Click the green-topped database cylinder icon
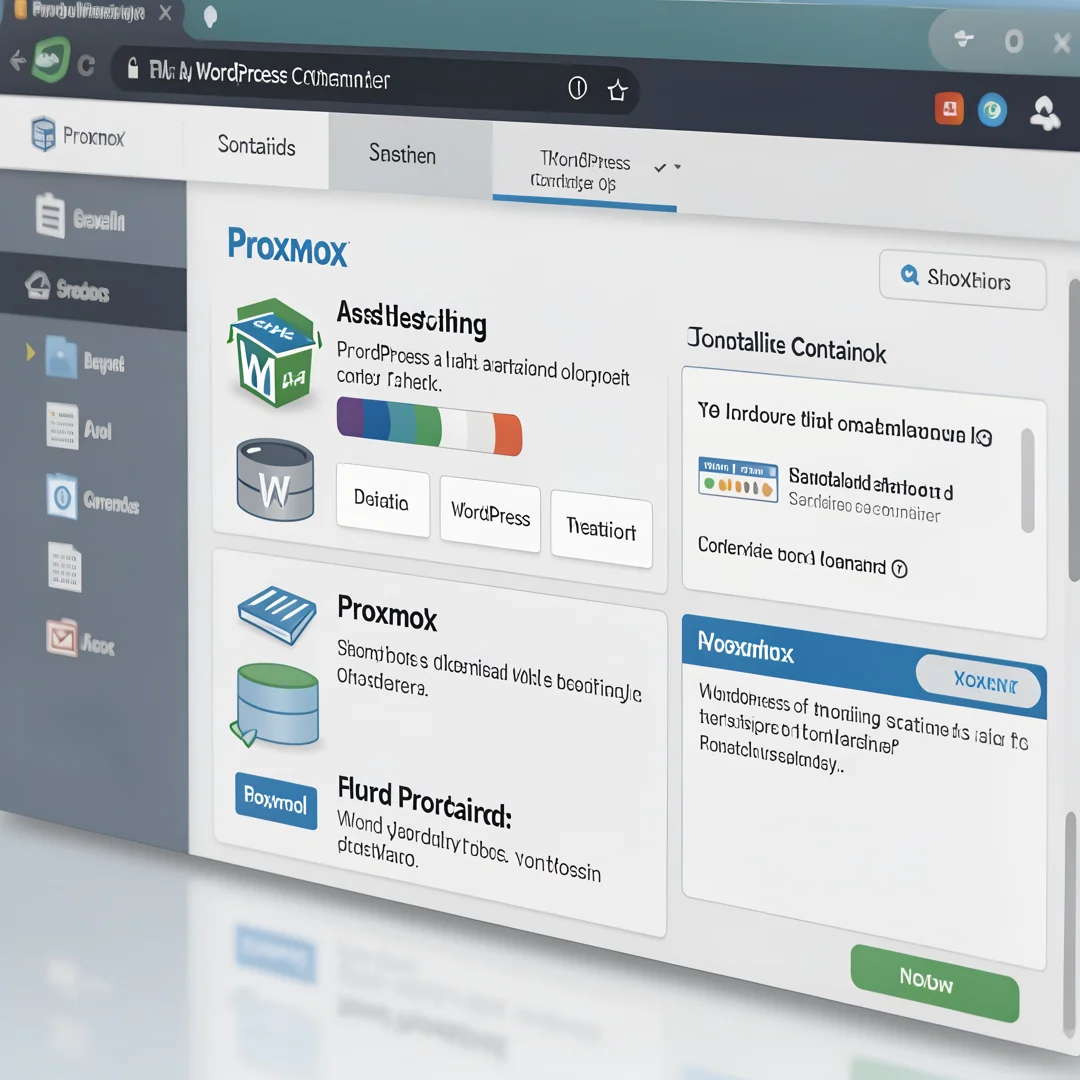This screenshot has height=1080, width=1080. click(x=276, y=705)
